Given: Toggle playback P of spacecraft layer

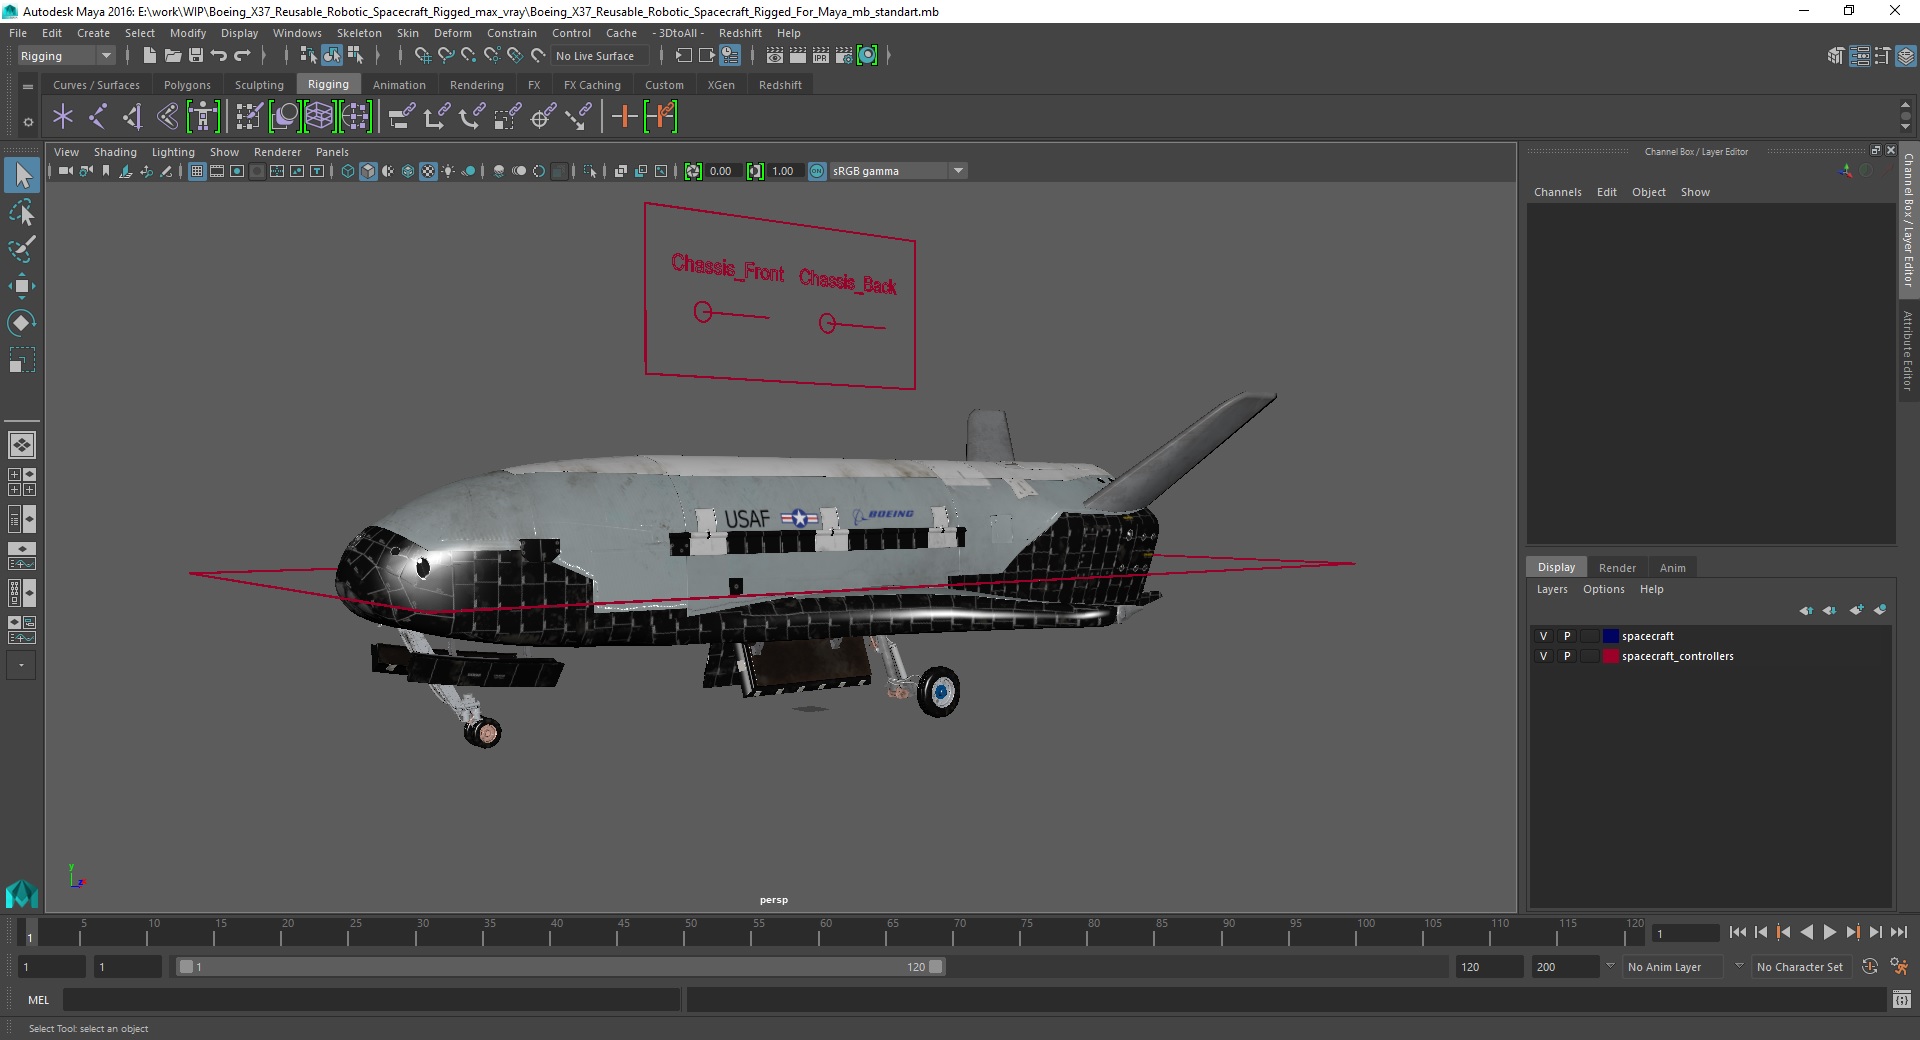Looking at the screenshot, I should click(1567, 636).
